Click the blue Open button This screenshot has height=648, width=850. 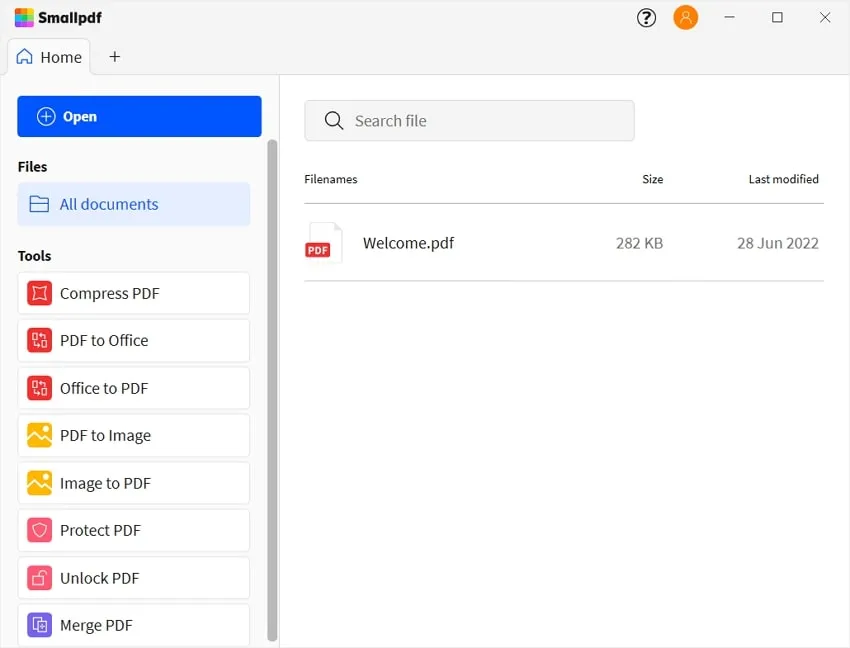(139, 116)
